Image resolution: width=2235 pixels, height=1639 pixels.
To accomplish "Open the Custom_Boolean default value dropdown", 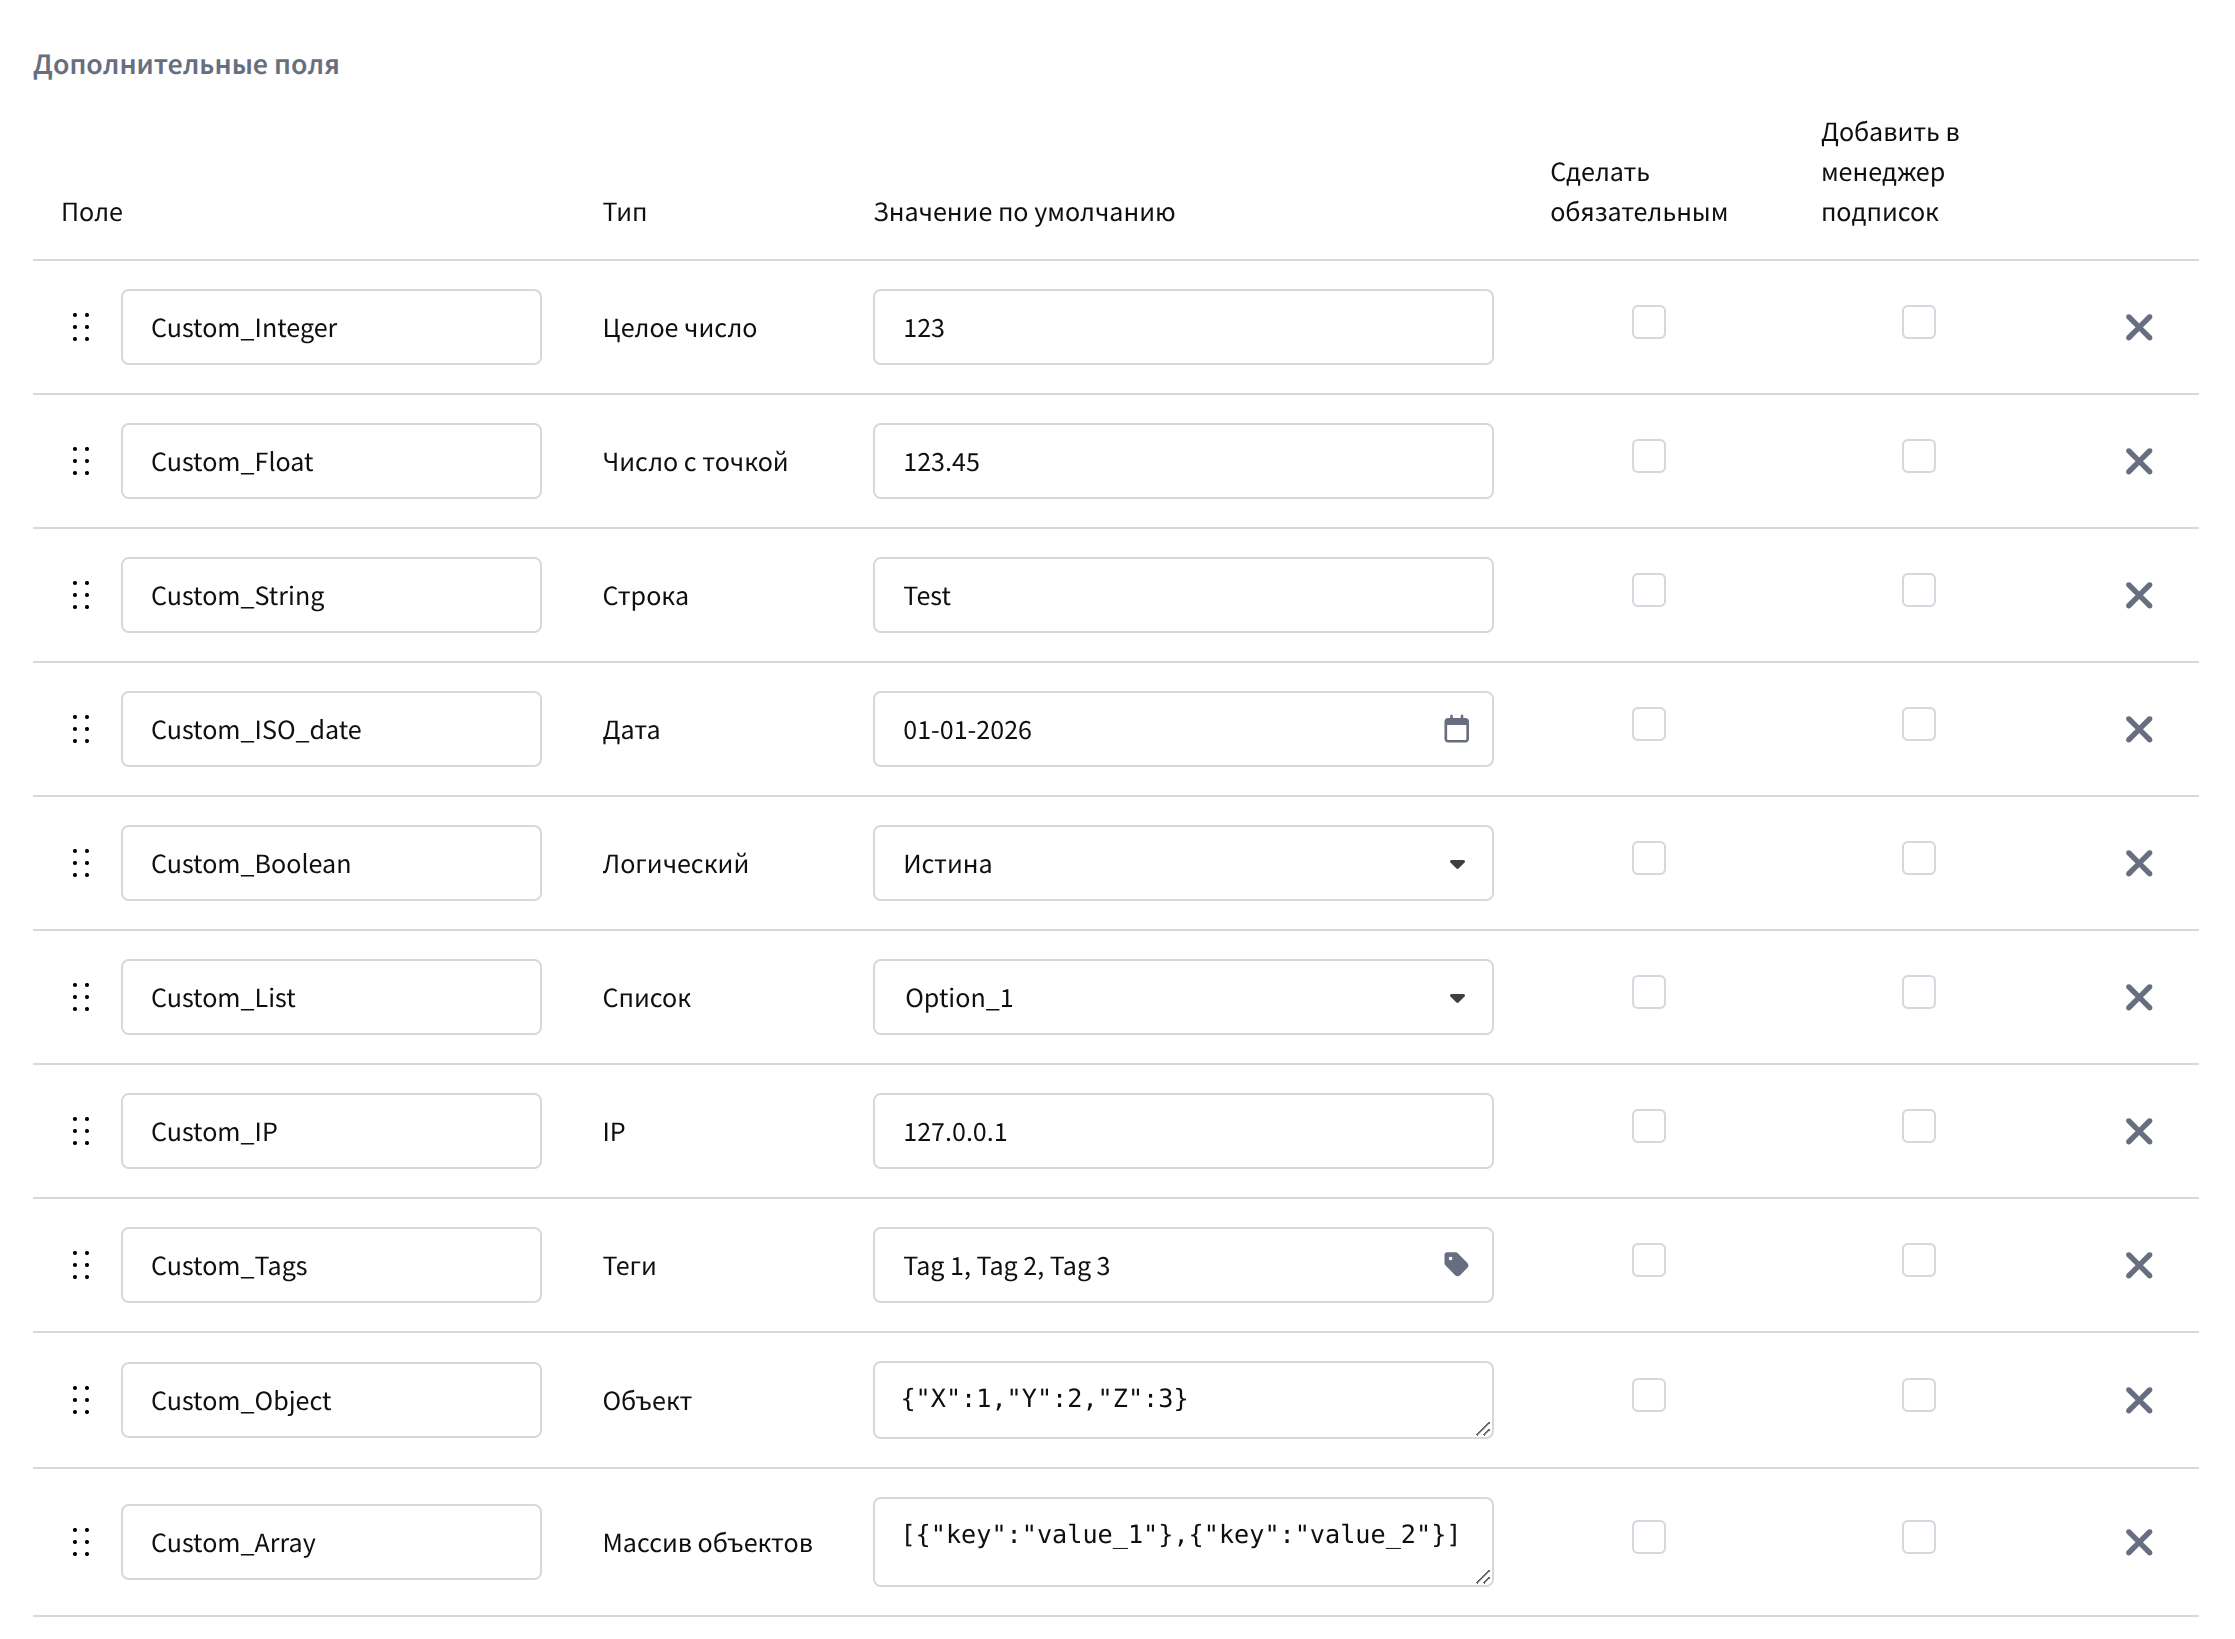I will (x=1182, y=863).
